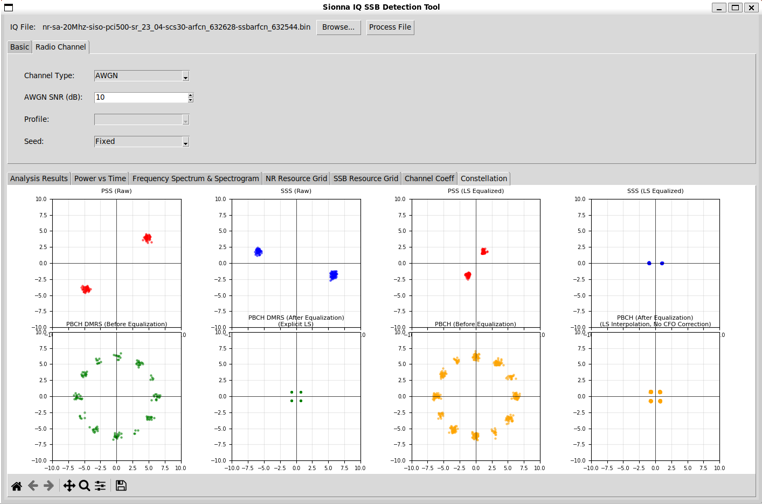Screen dimensions: 762x504
Task: Save figure using floppy disk icon
Action: pos(121,486)
